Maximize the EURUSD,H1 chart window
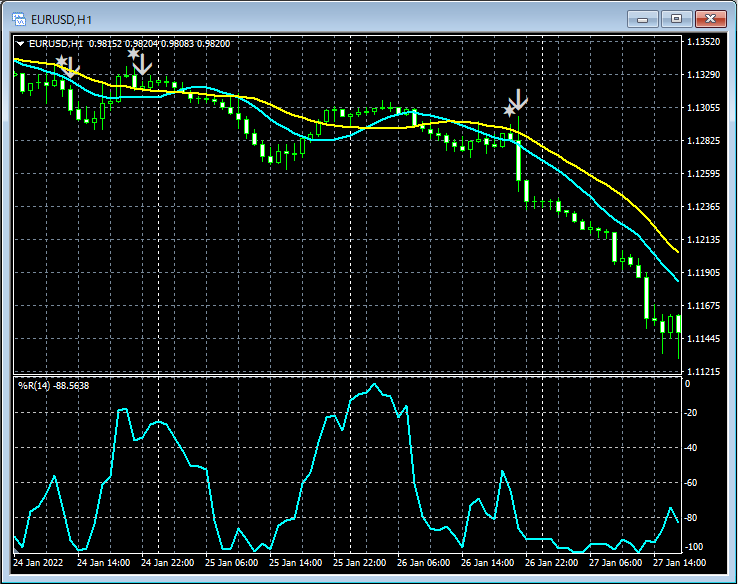739x584 pixels. 676,18
